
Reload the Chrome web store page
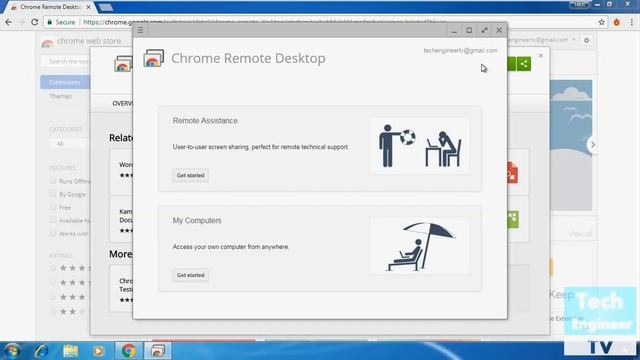pyautogui.click(x=35, y=22)
